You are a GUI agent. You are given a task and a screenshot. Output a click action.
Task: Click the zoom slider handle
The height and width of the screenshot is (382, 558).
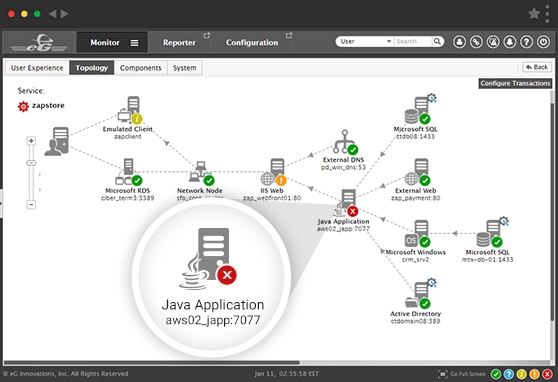click(x=31, y=163)
